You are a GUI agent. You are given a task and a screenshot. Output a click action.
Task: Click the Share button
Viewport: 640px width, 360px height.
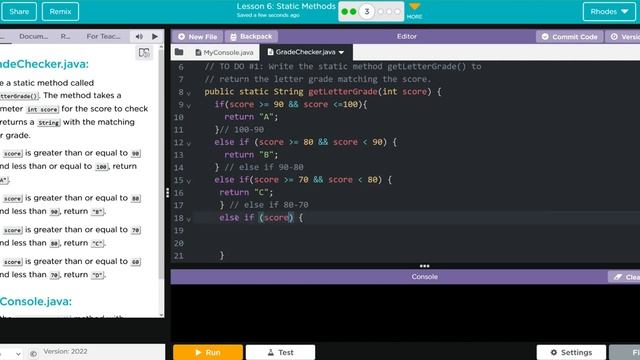(19, 11)
